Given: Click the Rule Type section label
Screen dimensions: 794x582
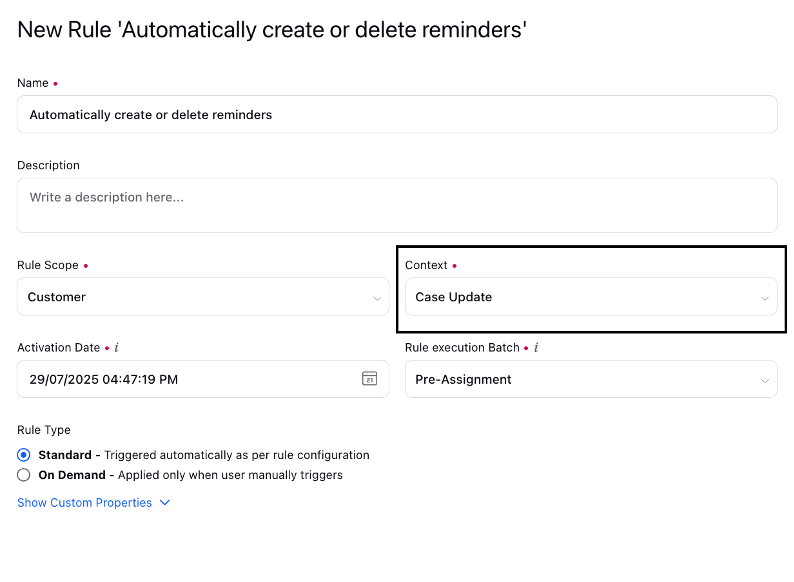Looking at the screenshot, I should point(44,430).
